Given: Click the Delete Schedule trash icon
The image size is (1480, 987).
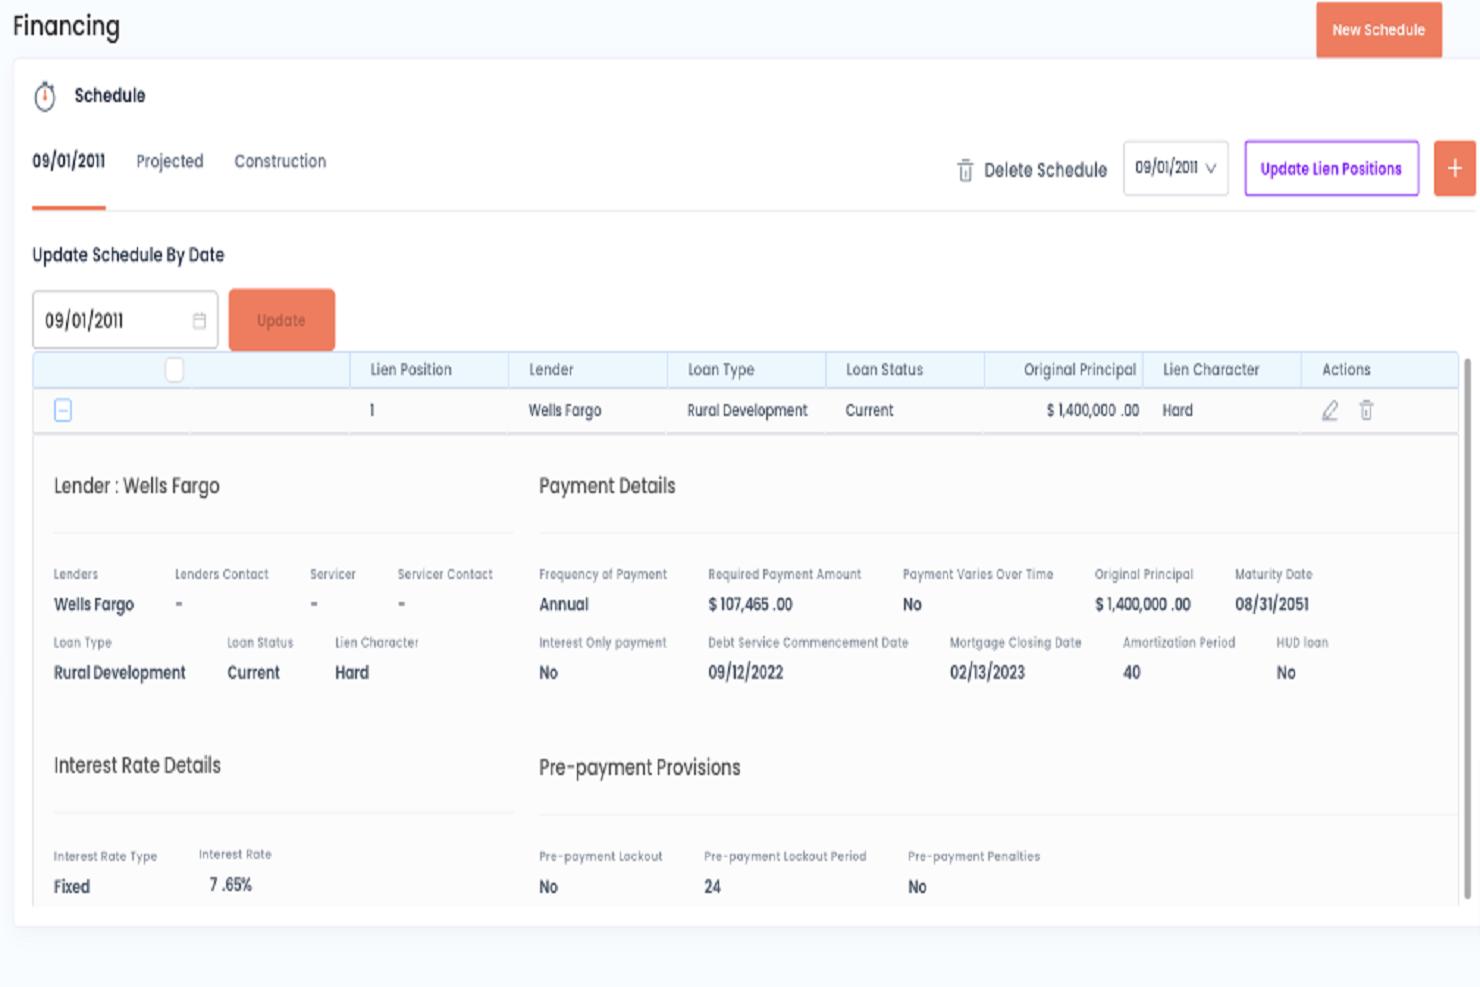Looking at the screenshot, I should 965,171.
